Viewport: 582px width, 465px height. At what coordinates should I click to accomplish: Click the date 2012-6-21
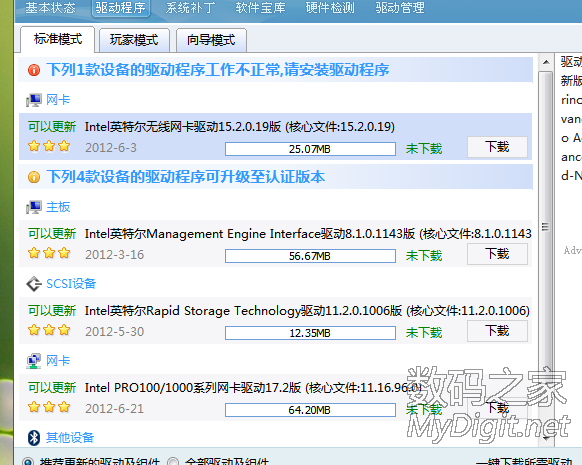(x=115, y=409)
